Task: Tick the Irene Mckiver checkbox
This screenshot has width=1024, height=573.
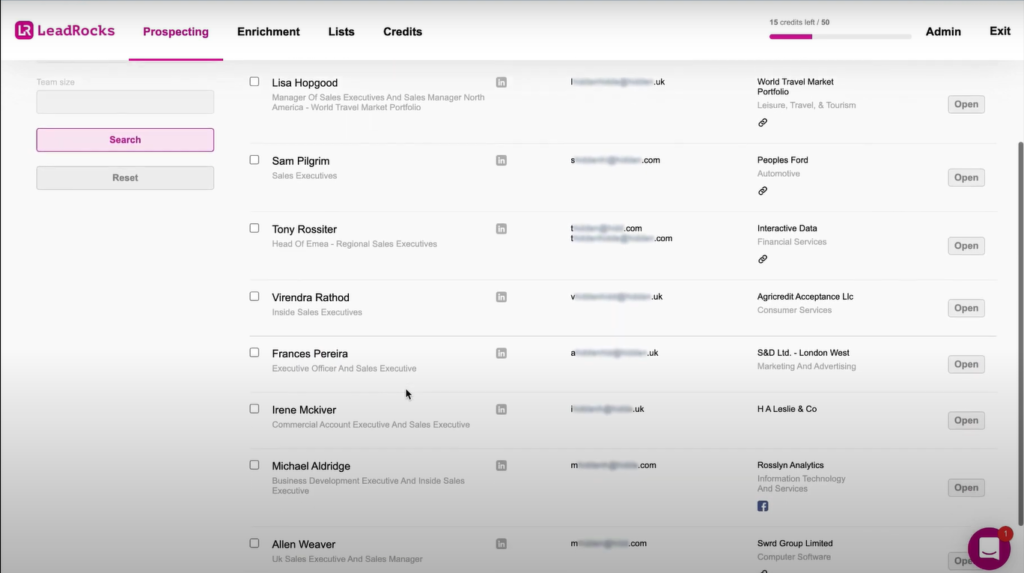Action: click(254, 409)
